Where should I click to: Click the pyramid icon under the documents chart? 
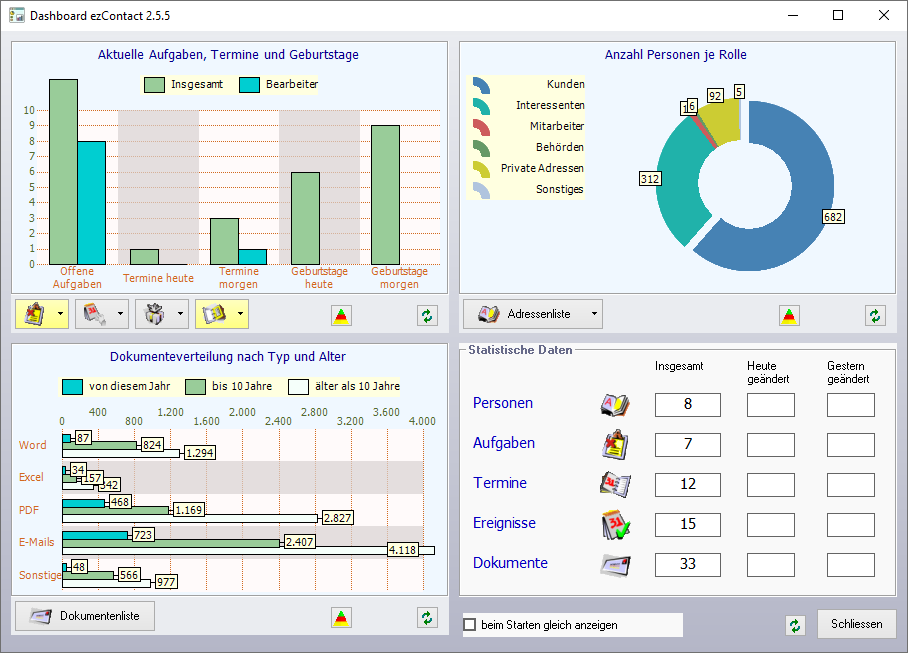[x=342, y=617]
